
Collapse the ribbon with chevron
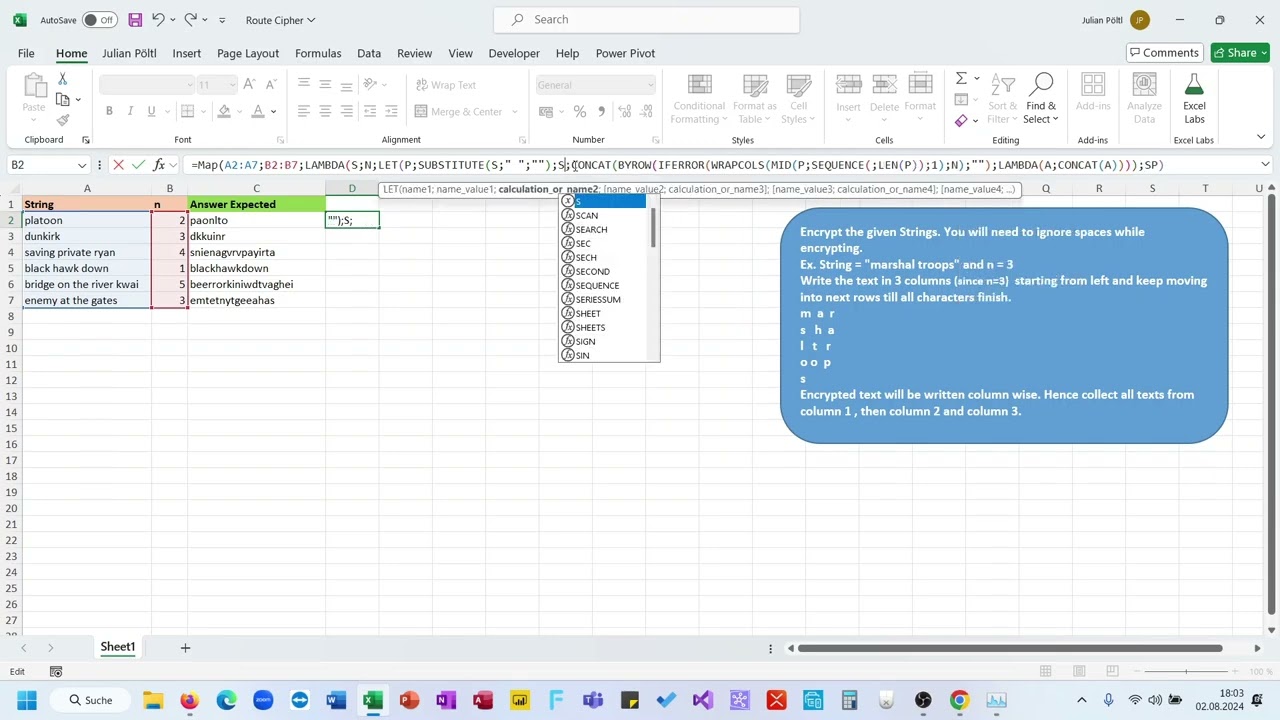(1262, 138)
